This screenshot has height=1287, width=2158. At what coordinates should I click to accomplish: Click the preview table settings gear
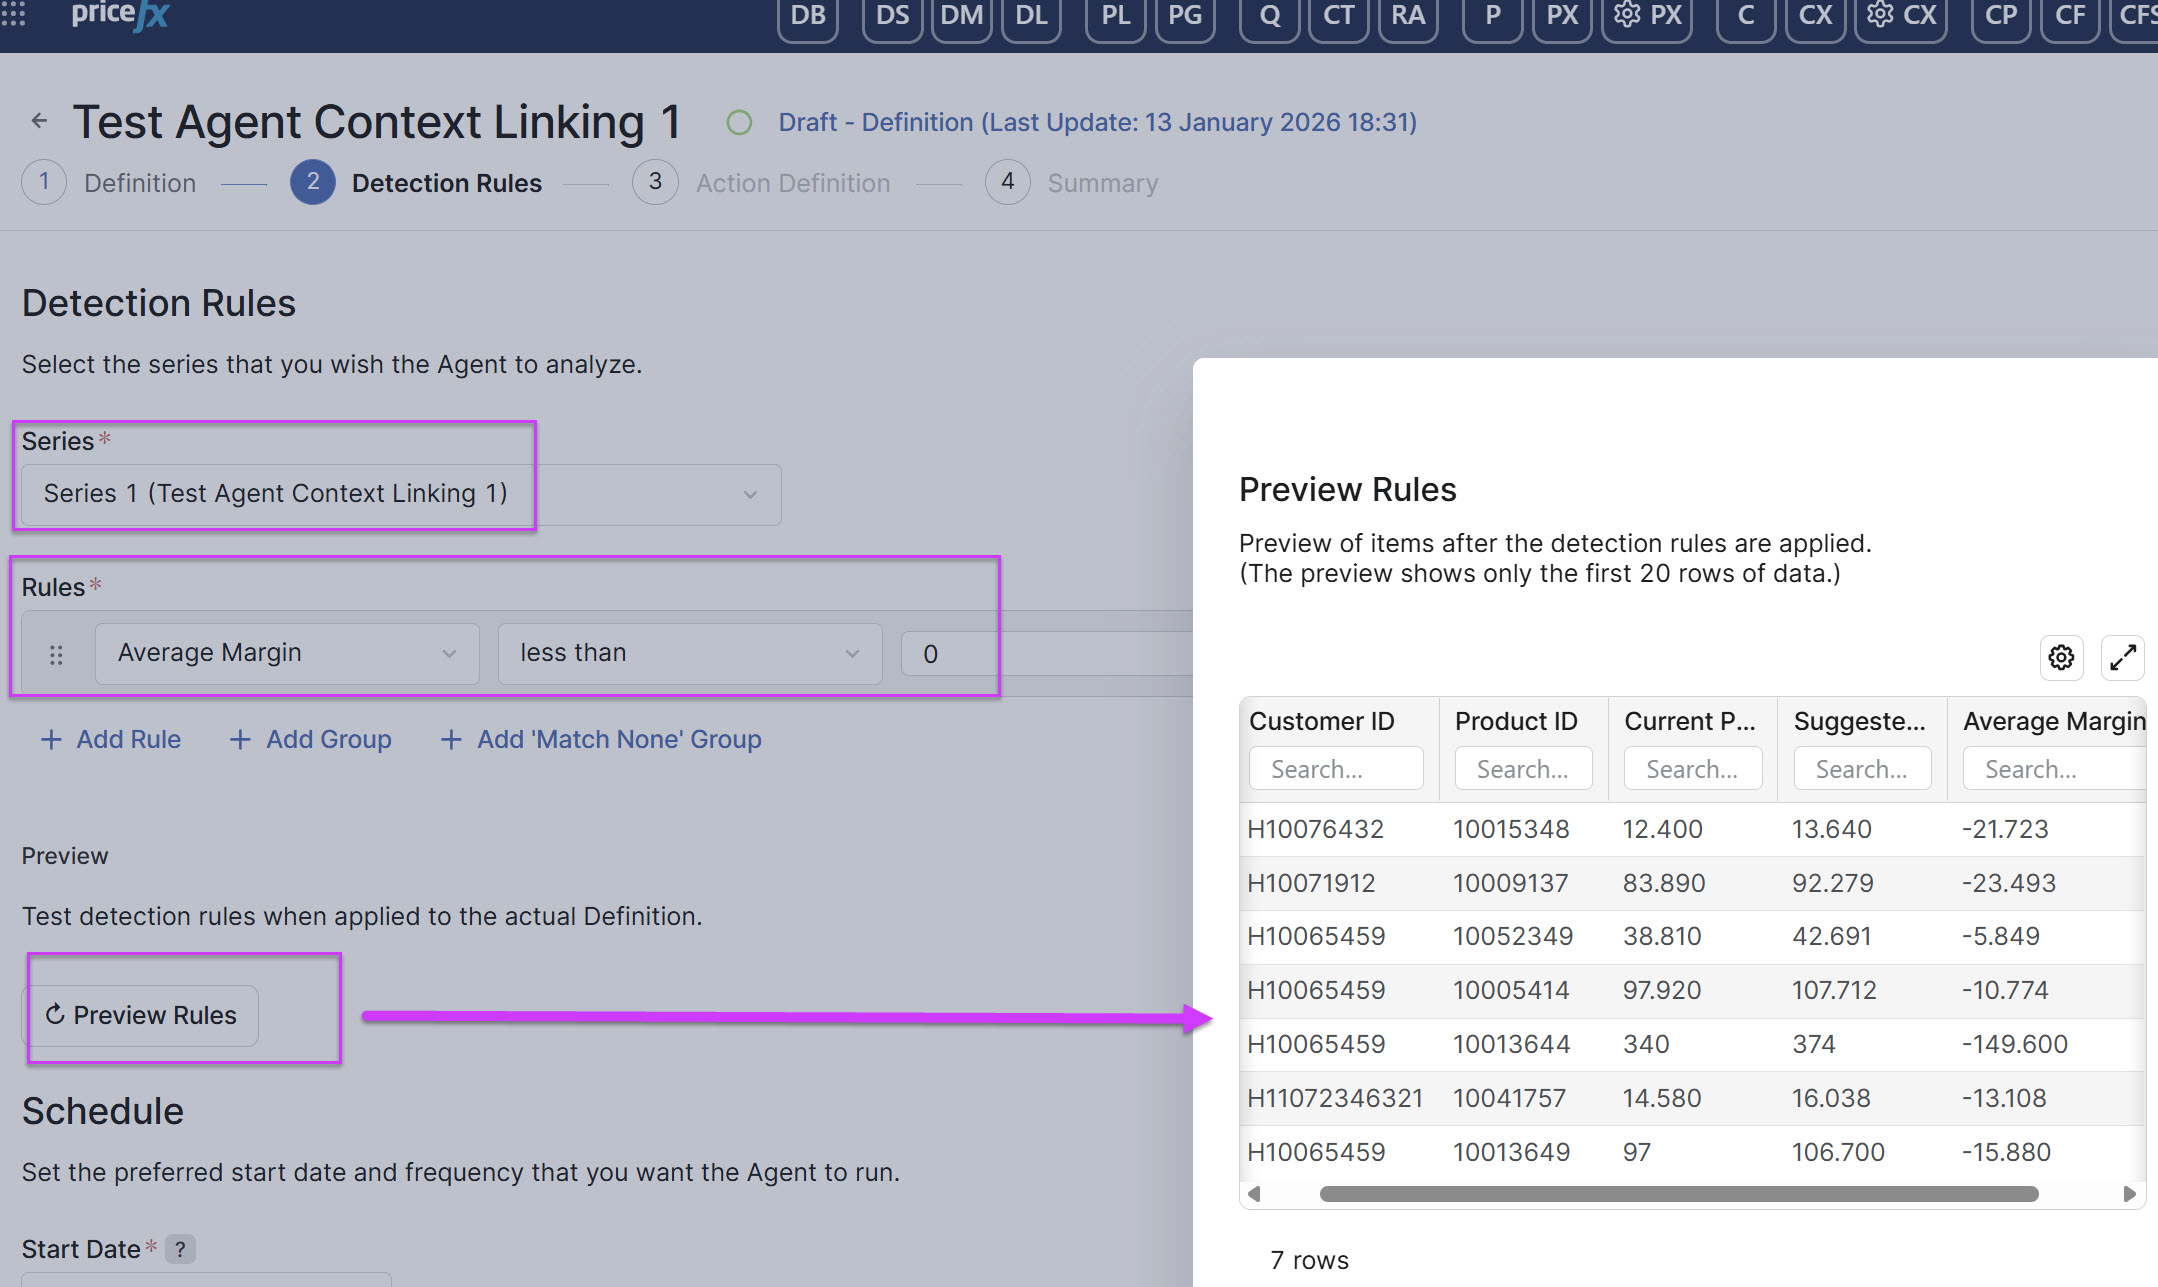click(x=2061, y=657)
